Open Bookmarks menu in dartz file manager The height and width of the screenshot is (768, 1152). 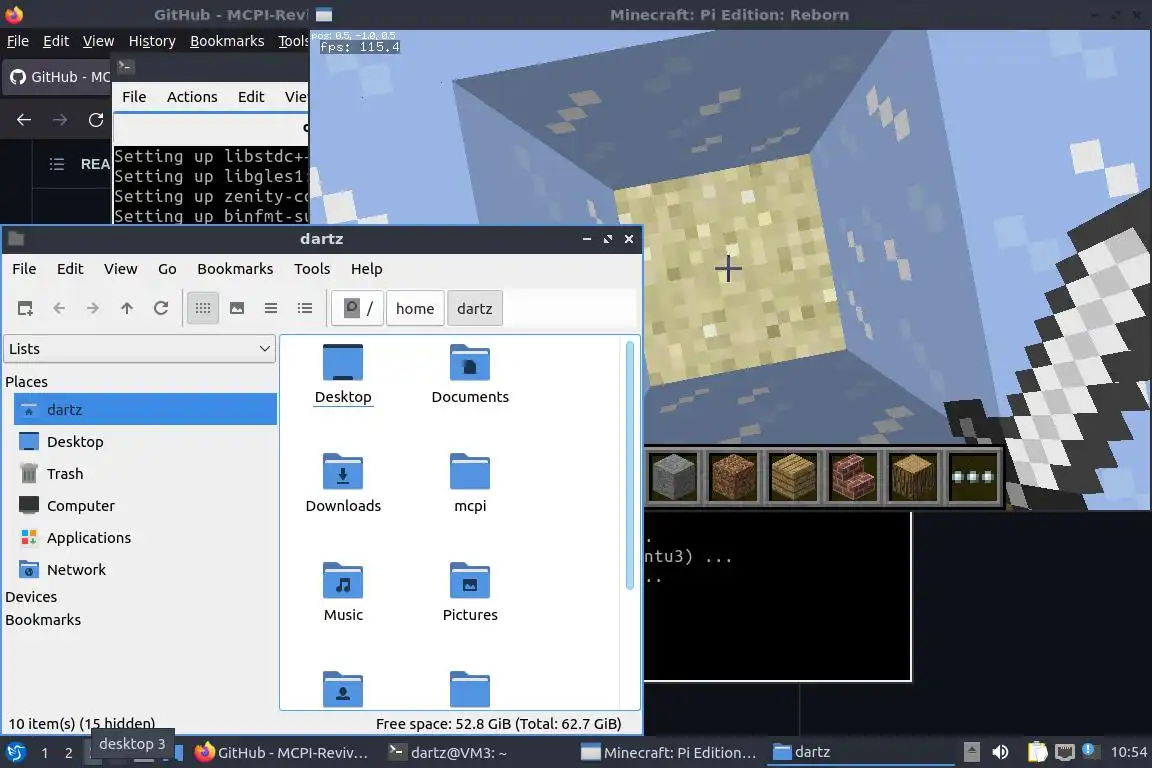[x=235, y=268]
